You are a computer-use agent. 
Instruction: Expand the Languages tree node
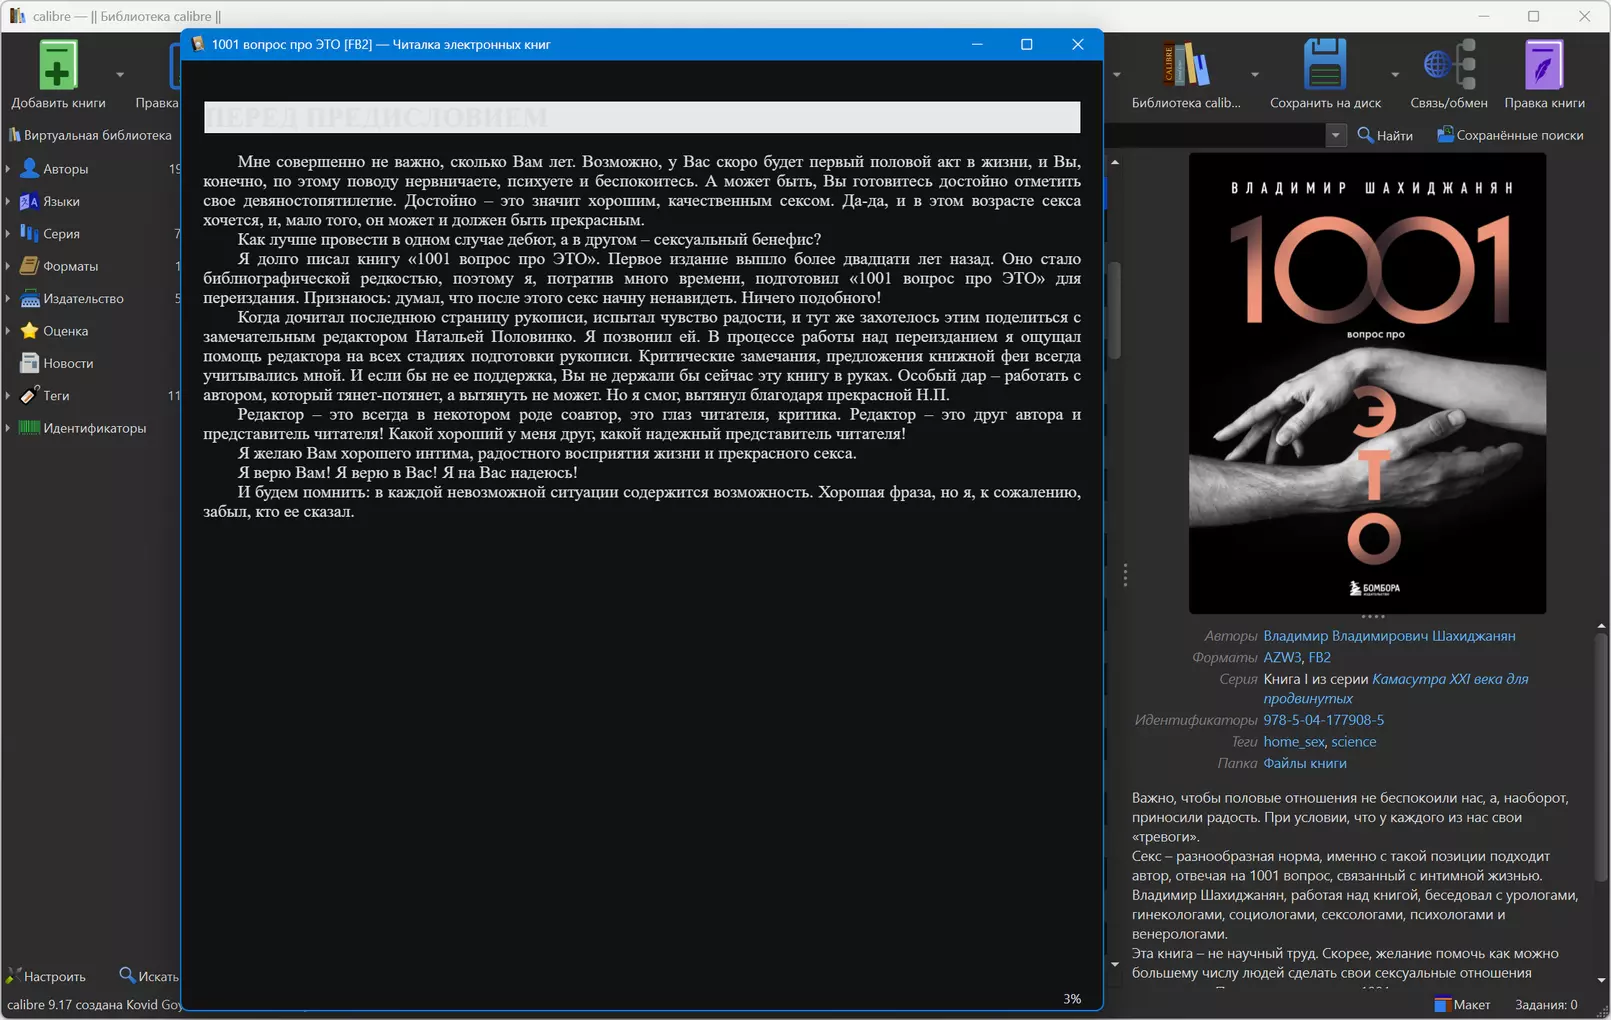8,201
